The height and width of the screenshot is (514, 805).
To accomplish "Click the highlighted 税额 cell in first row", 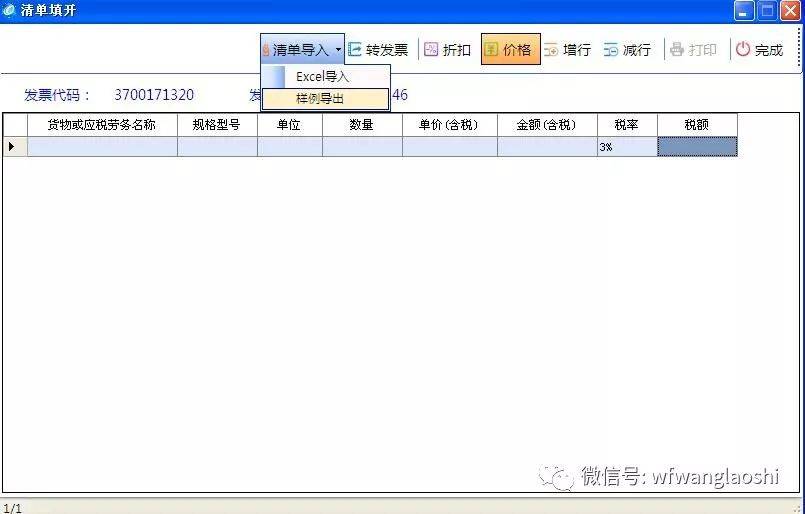I will 697,147.
